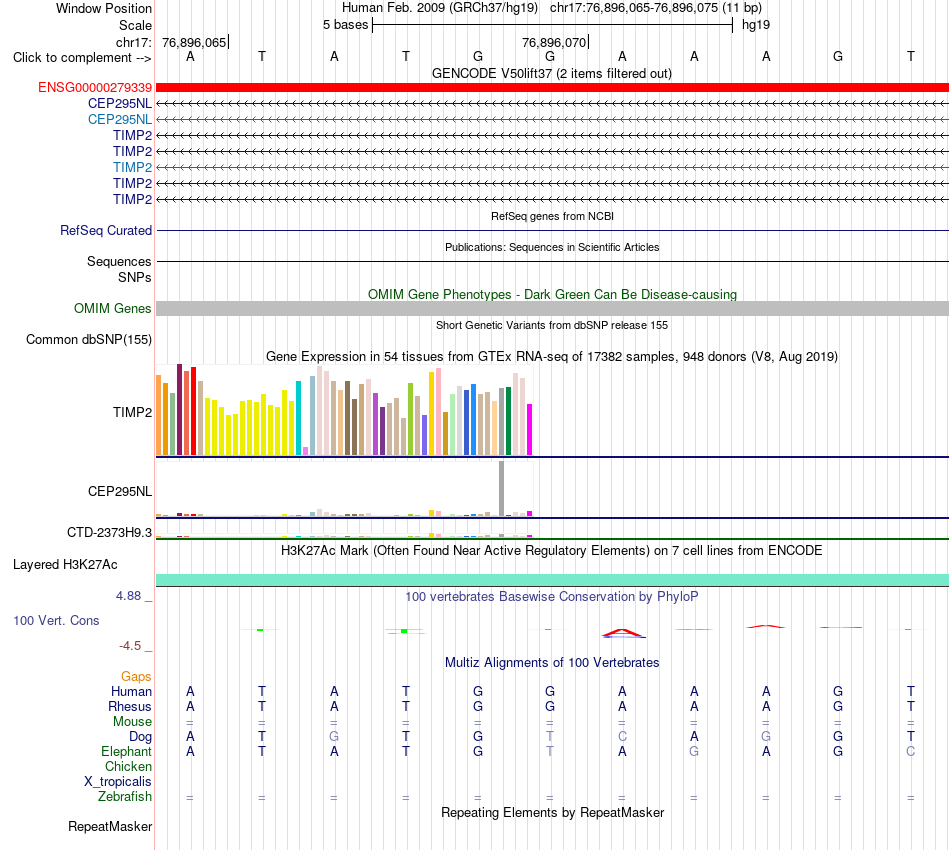Click the 100 Vert. Cons label
The height and width of the screenshot is (850, 950).
point(56,620)
